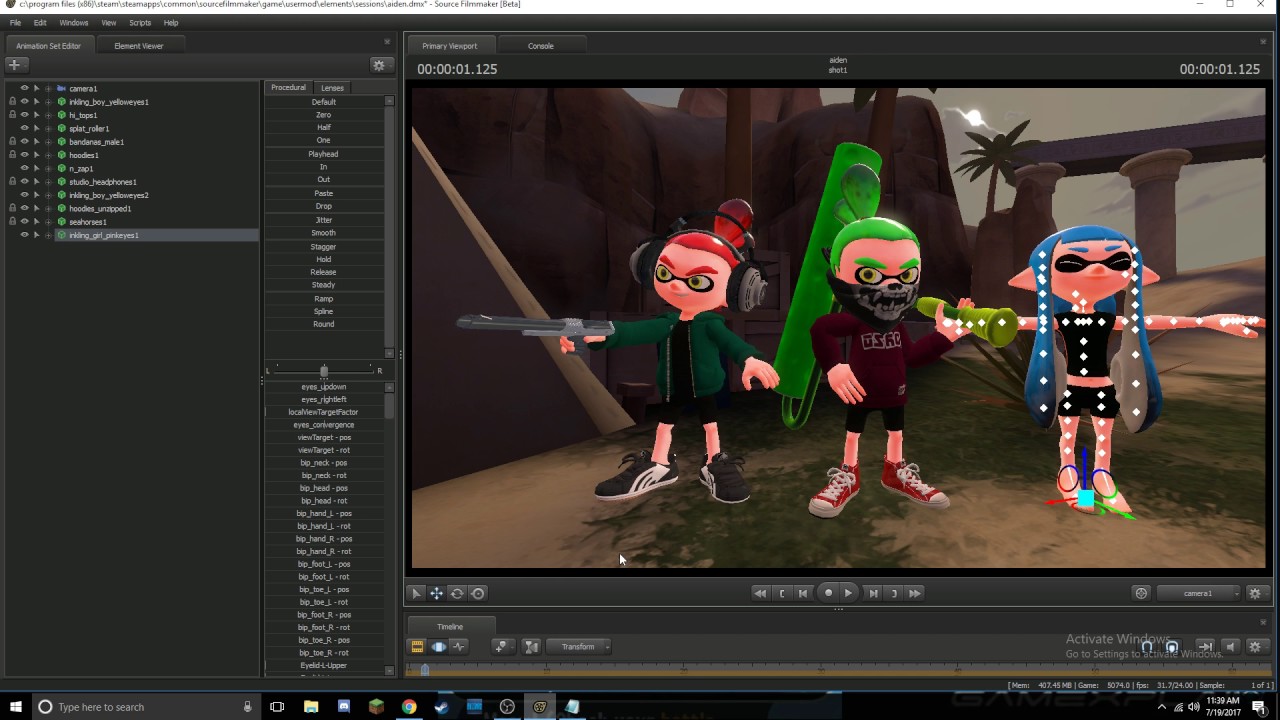
Task: Click the key mode icon in timeline
Action: pyautogui.click(x=502, y=647)
